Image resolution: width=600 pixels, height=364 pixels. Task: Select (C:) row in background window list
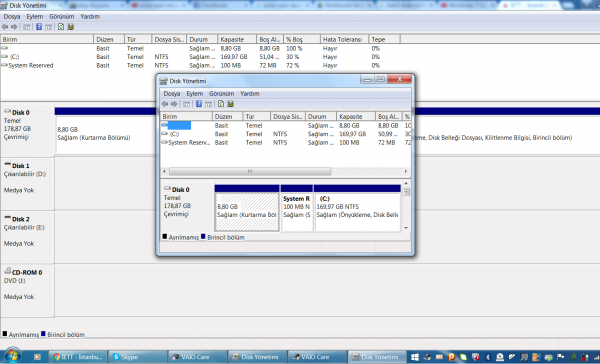pyautogui.click(x=199, y=57)
